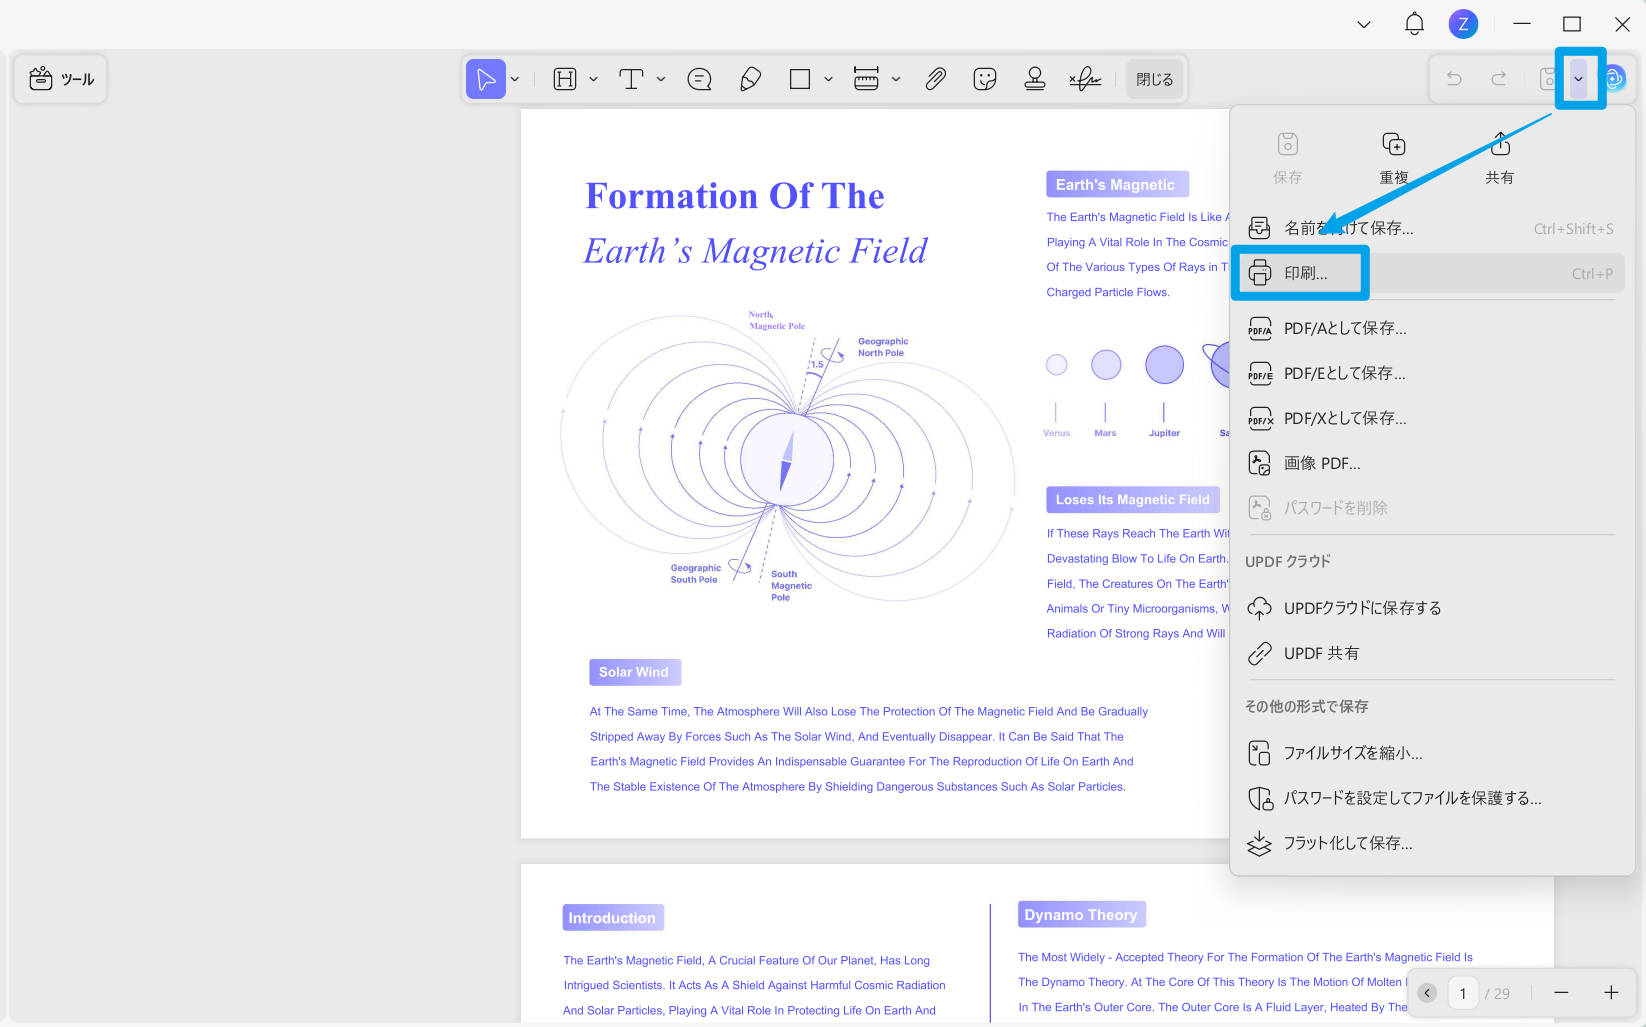The width and height of the screenshot is (1646, 1027).
Task: Click the comment bubble tool icon
Action: 699,79
